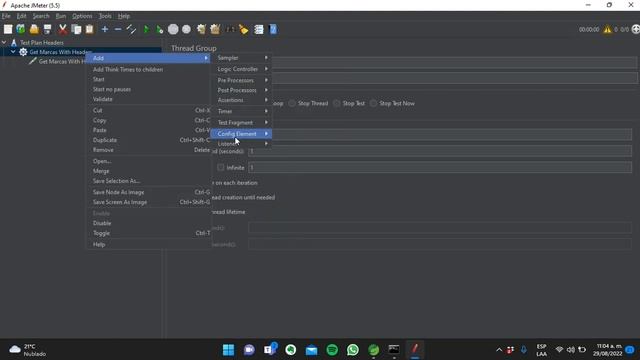The height and width of the screenshot is (360, 640).
Task: Click the yellow warning log icon
Action: [607, 29]
